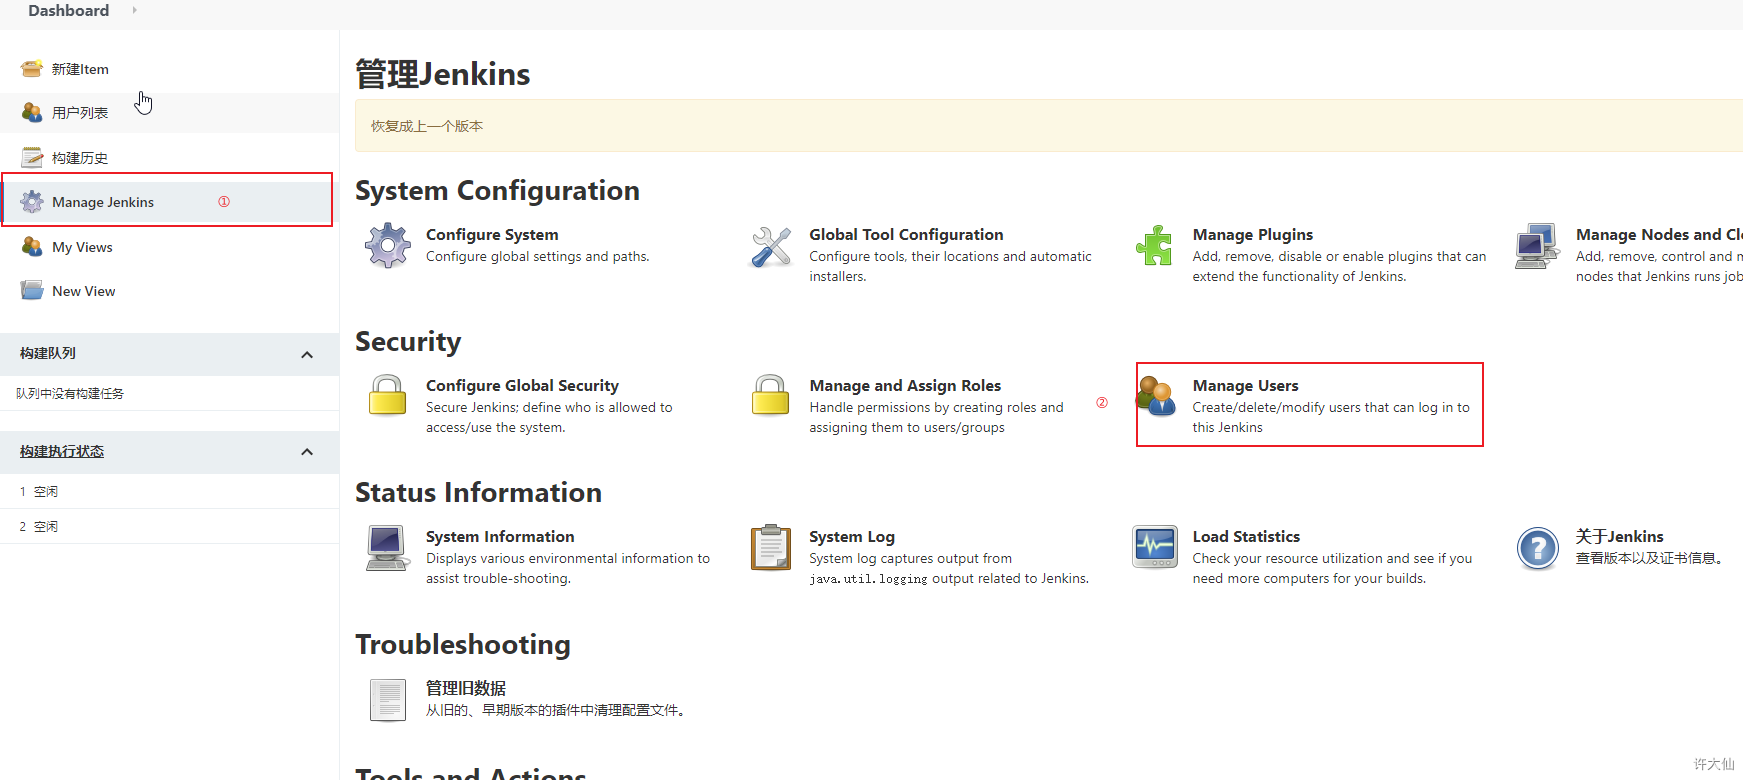This screenshot has height=780, width=1743.
Task: Open the Manage Users link
Action: point(1245,386)
